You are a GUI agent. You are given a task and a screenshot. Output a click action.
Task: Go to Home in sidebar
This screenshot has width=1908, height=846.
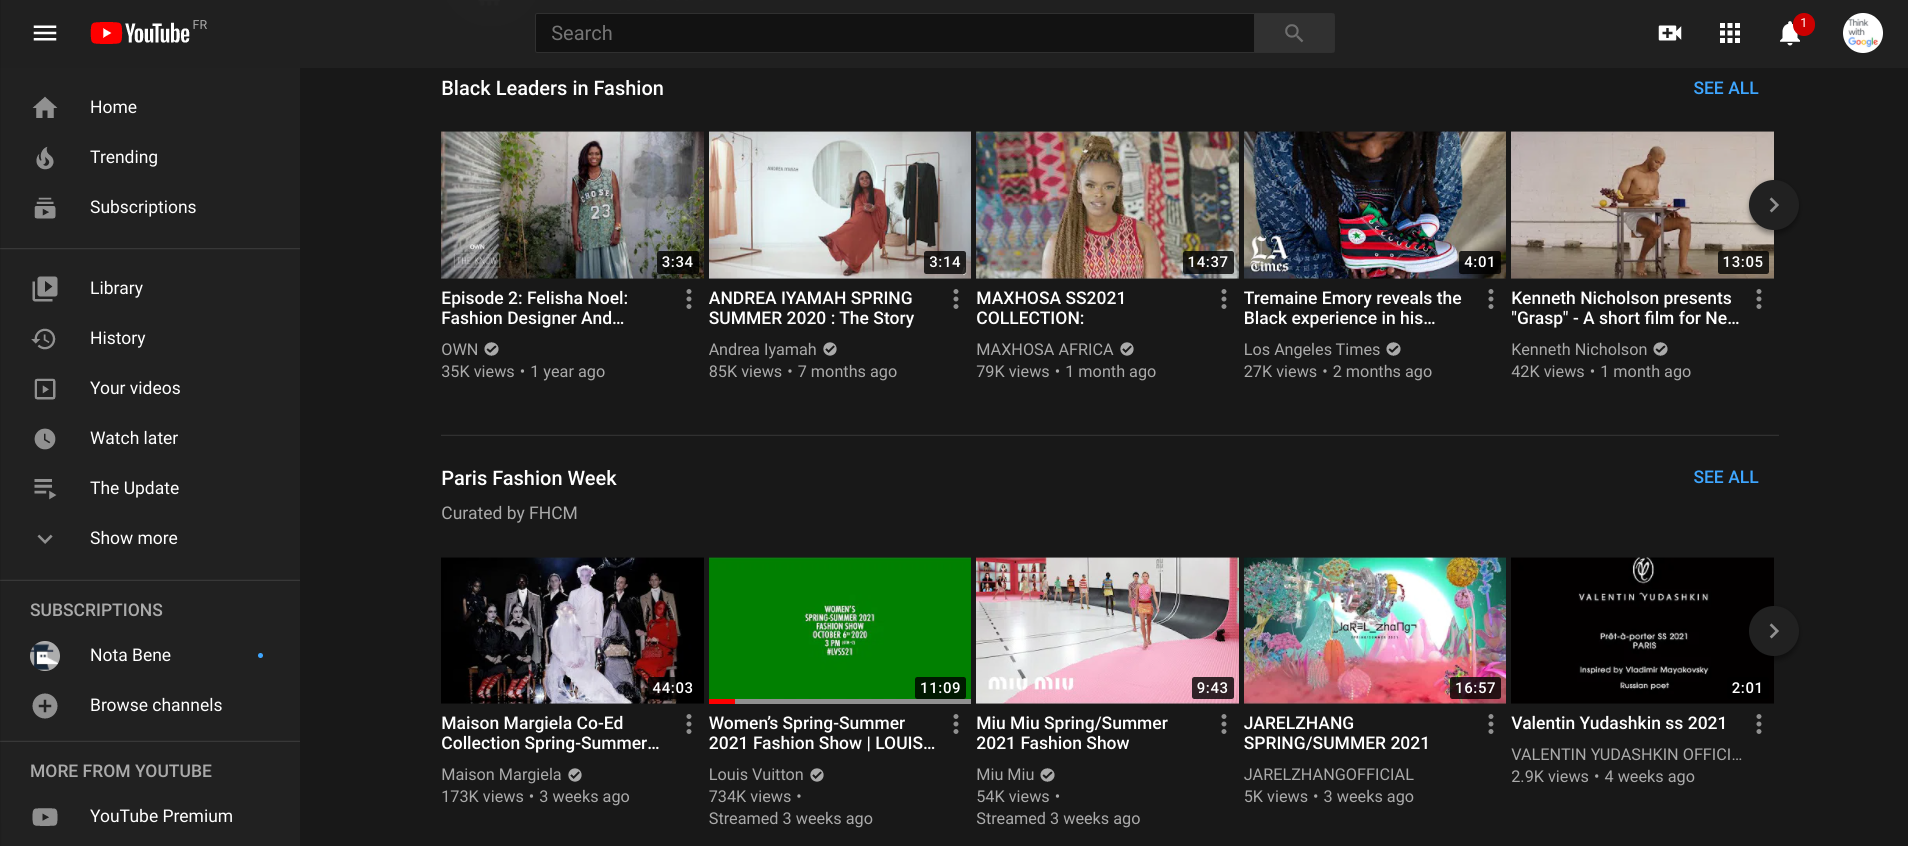tap(150, 107)
